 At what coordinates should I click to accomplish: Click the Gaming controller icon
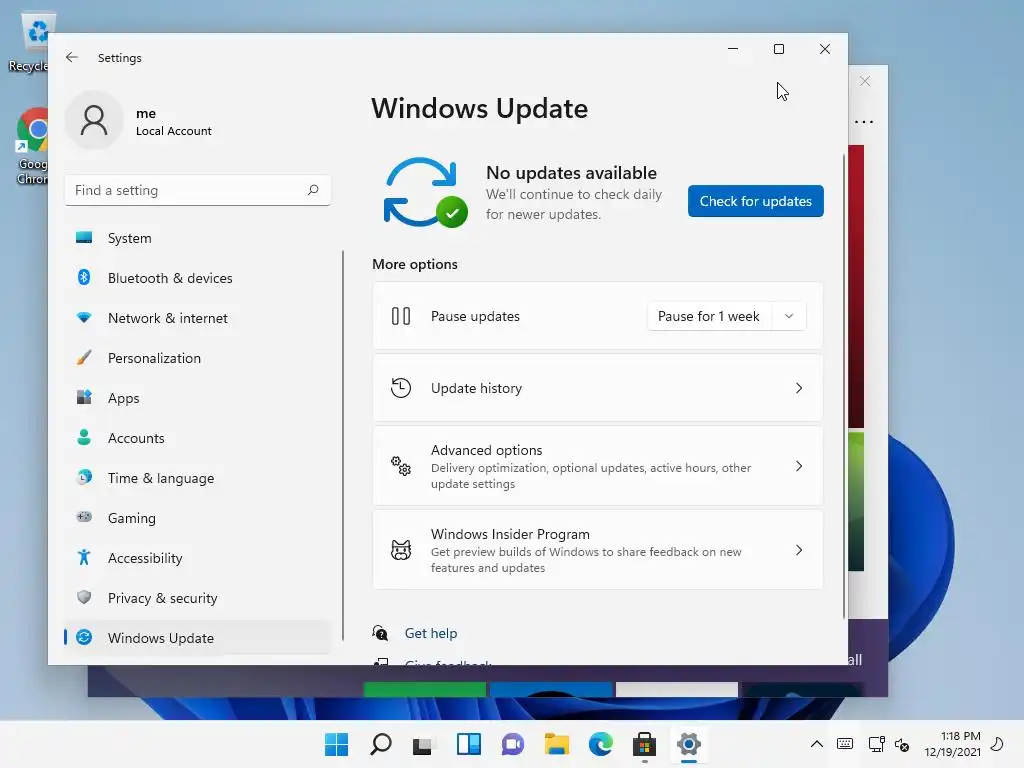pyautogui.click(x=84, y=517)
